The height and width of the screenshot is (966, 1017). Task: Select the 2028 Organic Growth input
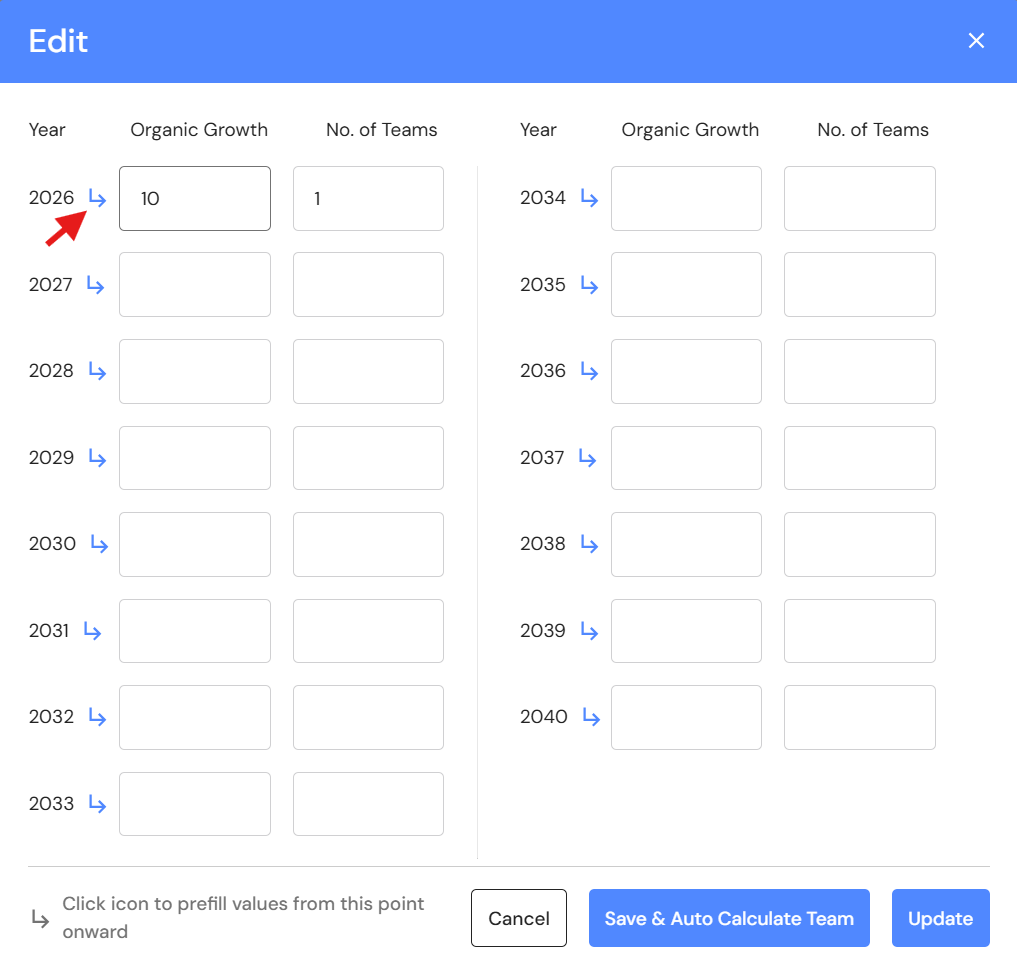coord(195,371)
